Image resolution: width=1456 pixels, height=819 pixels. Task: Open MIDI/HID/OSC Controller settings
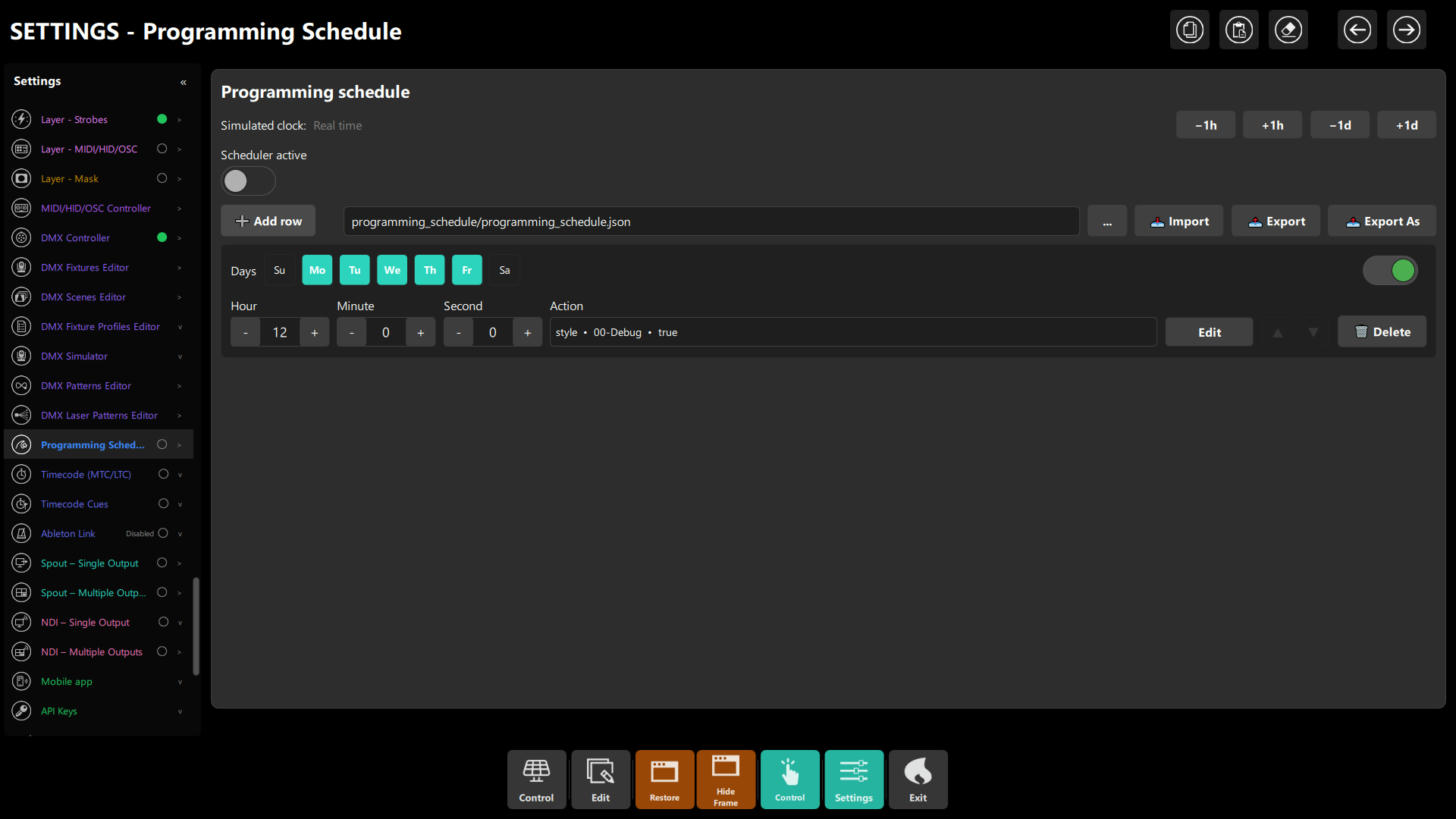[96, 208]
